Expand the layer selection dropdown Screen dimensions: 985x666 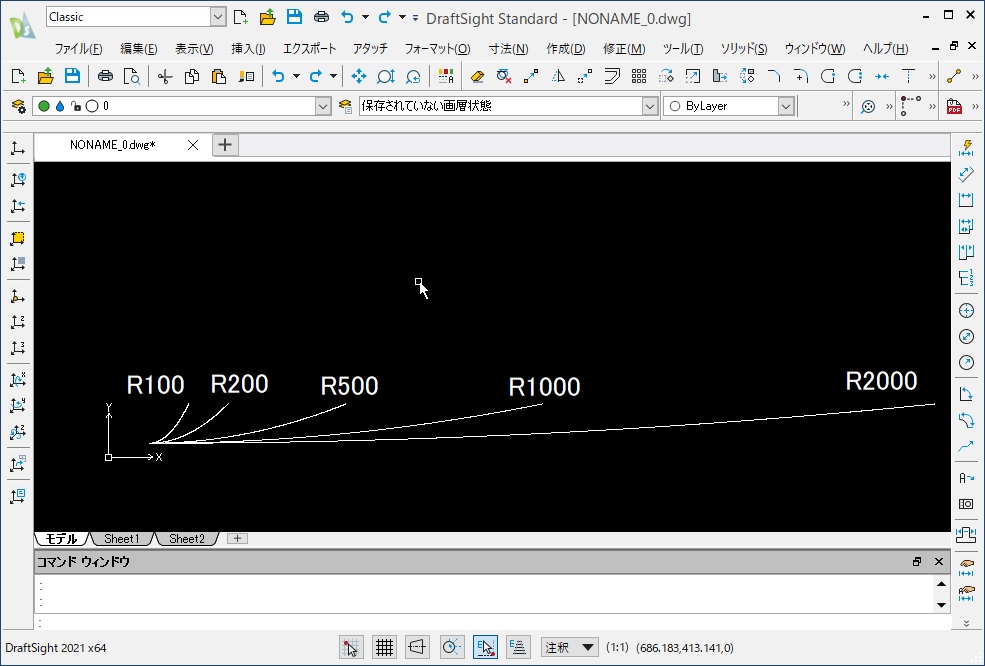(323, 106)
